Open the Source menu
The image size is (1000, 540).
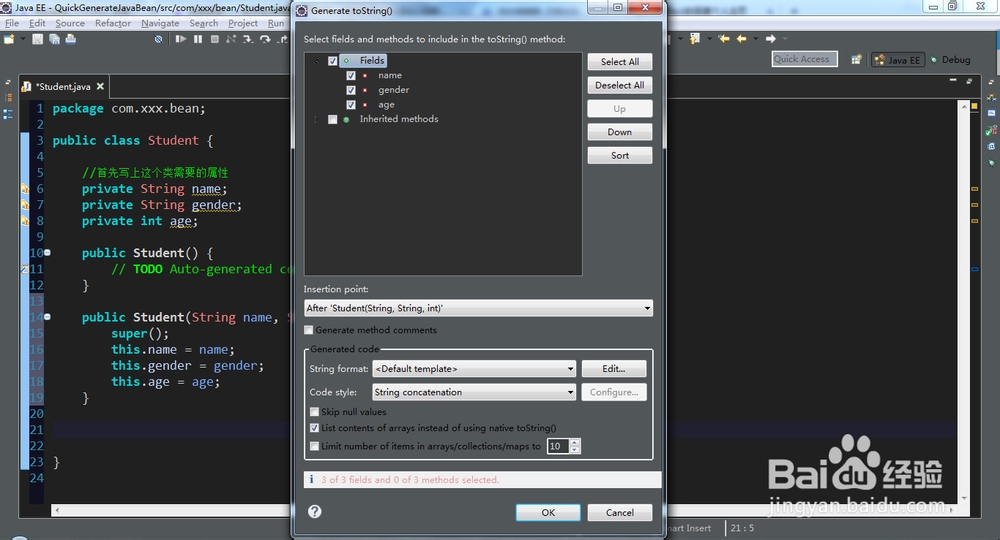click(70, 23)
